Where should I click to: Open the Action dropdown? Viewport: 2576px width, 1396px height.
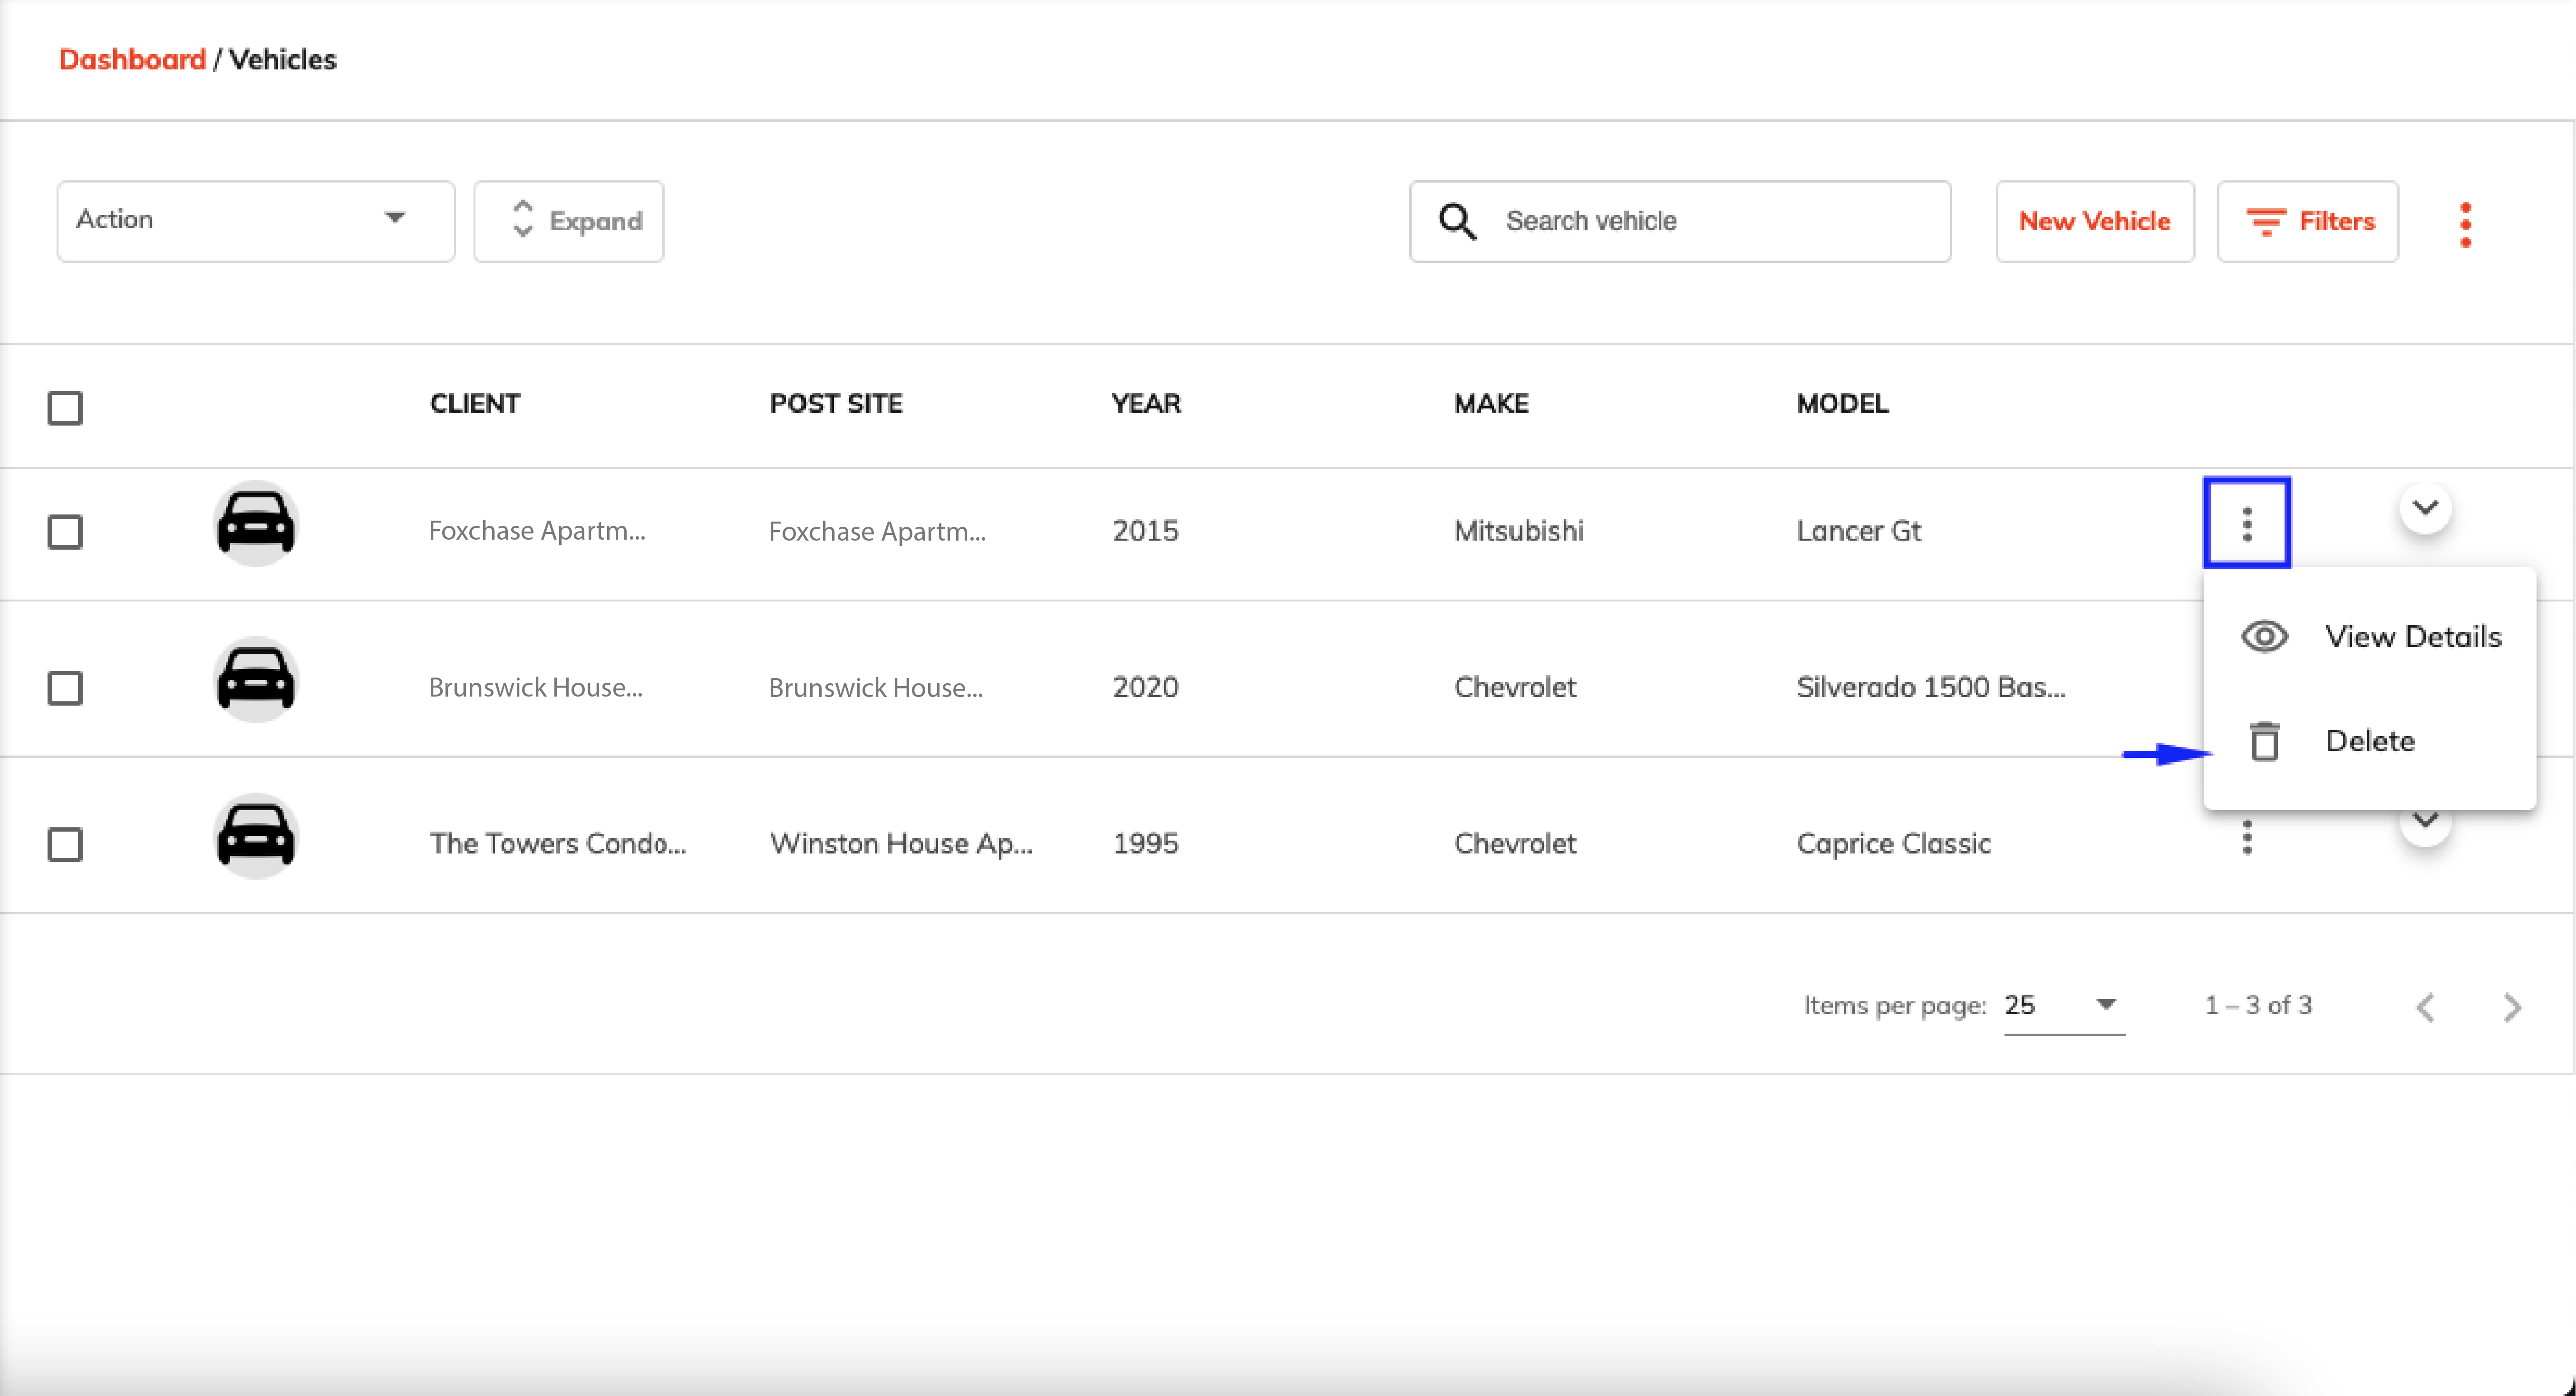pyautogui.click(x=255, y=221)
